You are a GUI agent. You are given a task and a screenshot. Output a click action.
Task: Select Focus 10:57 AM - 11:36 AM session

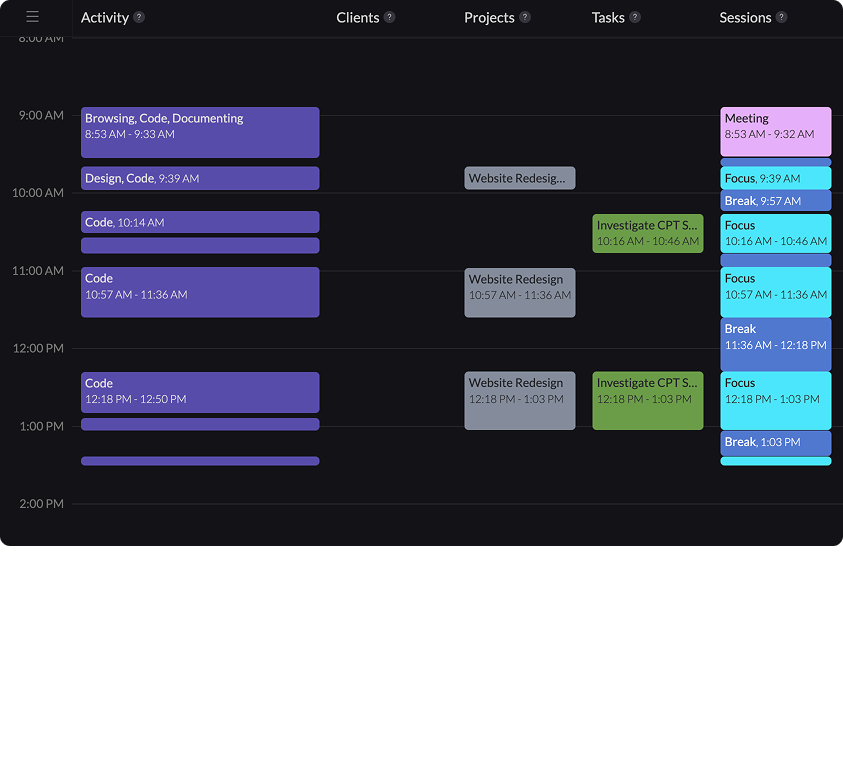[776, 292]
